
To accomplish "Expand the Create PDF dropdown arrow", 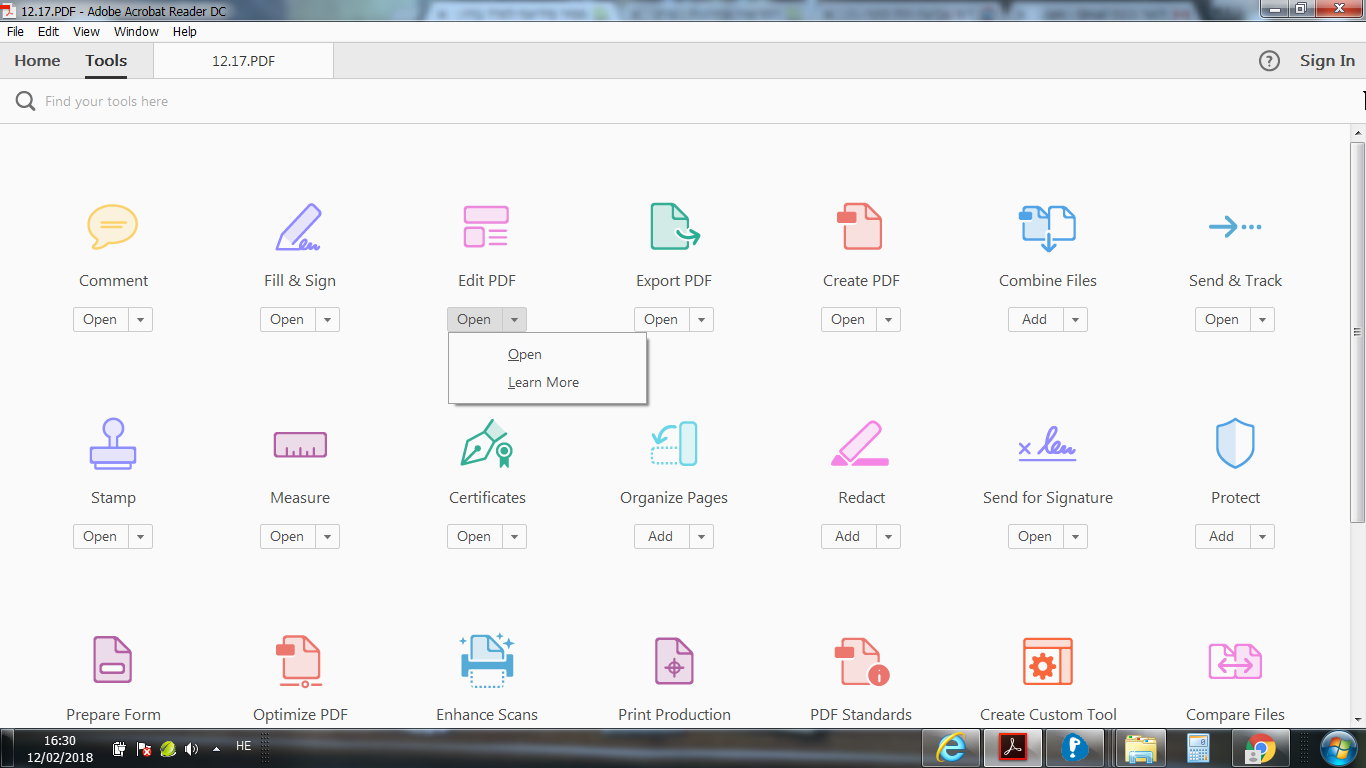I will (888, 320).
